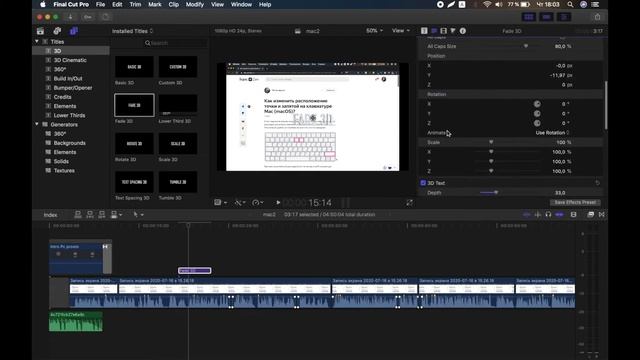Open Transitions browser icon

point(602,214)
